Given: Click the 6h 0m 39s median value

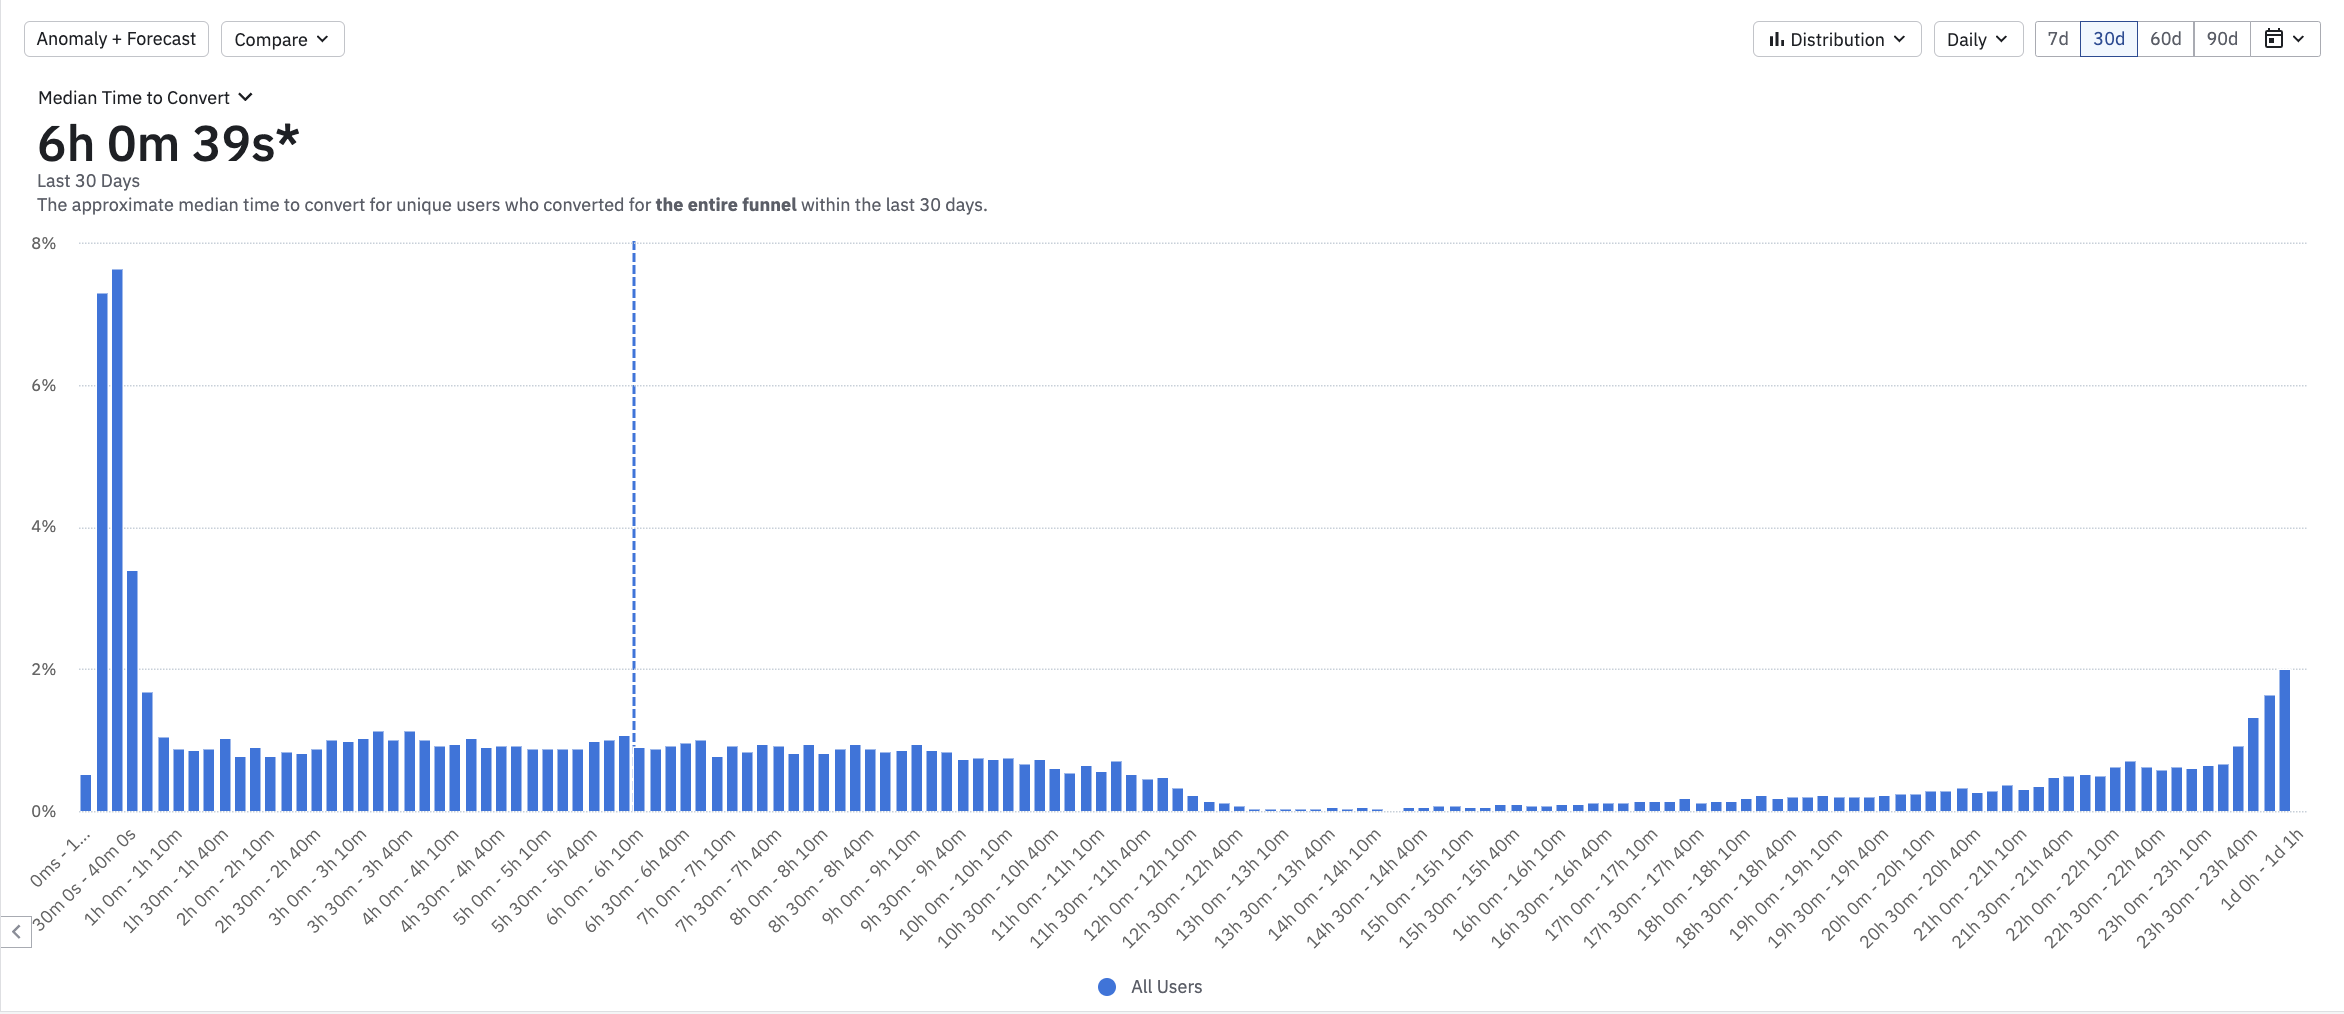Looking at the screenshot, I should (168, 144).
